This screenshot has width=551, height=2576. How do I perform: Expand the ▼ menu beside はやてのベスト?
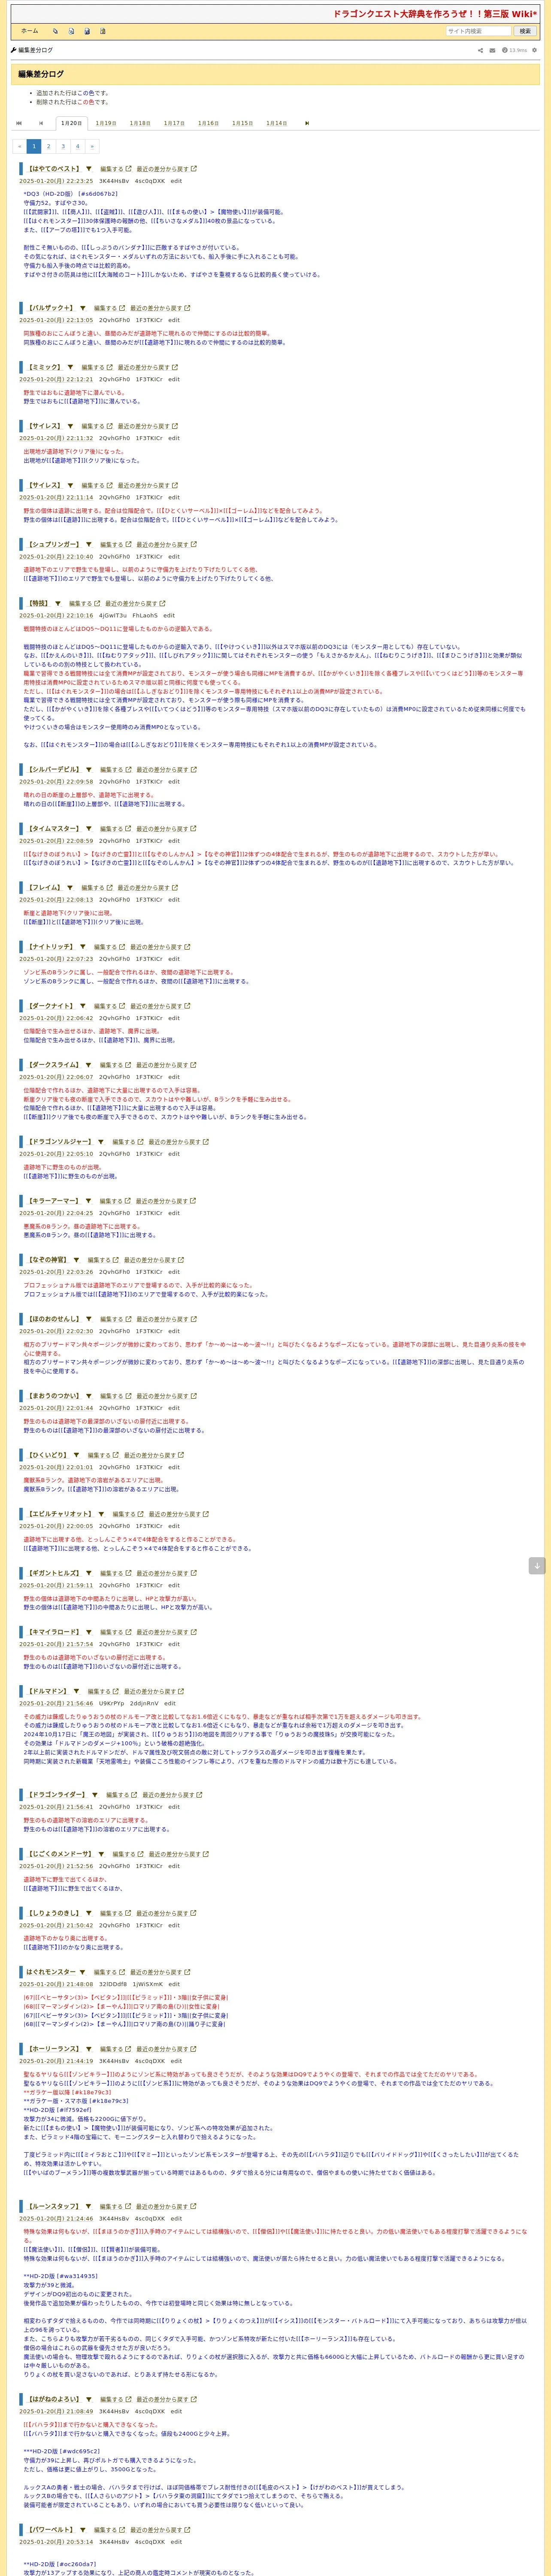point(88,169)
